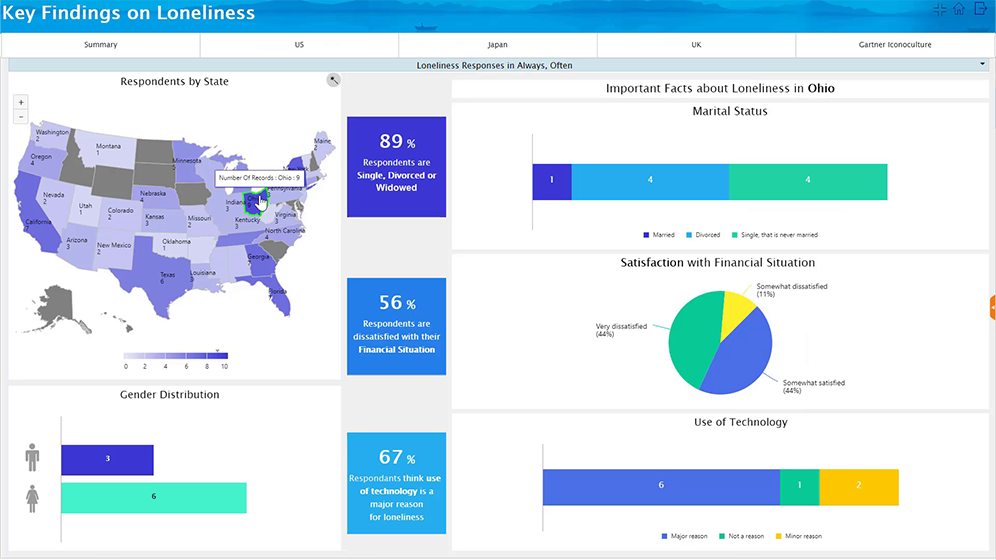Click the Major reason bar segment showing 6

(661, 487)
